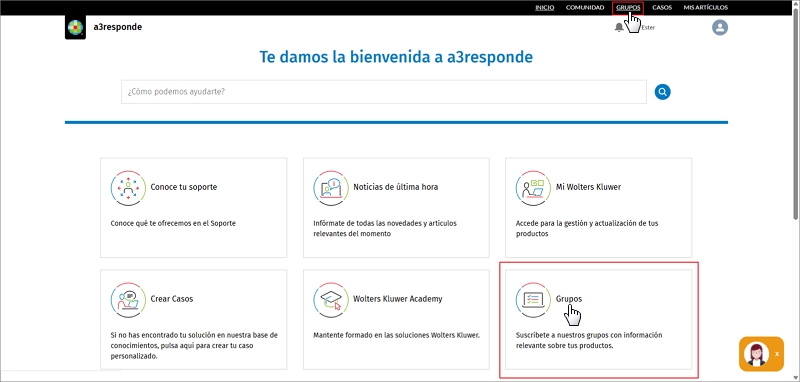Click the Noticias de última hora icon
This screenshot has height=382, width=800.
click(331, 188)
